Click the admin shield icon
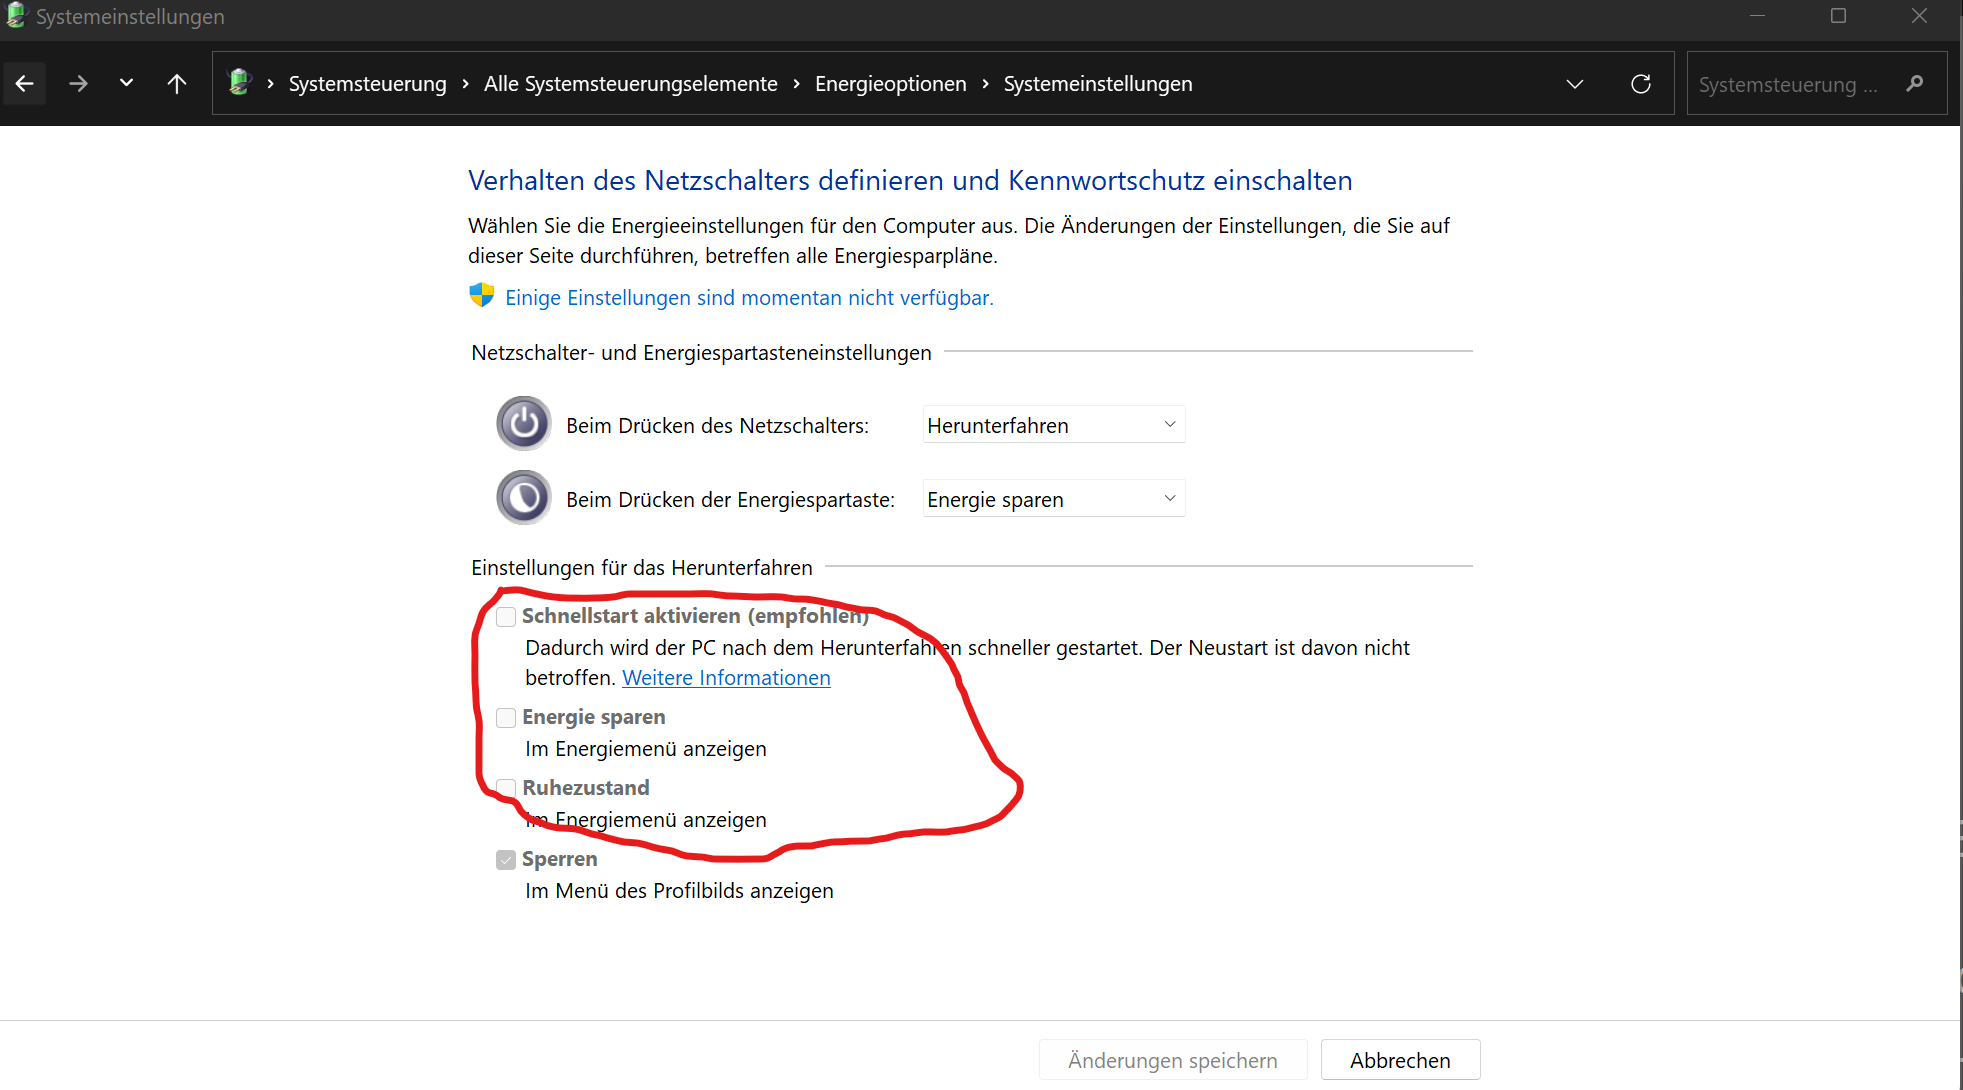1963x1090 pixels. 482,296
